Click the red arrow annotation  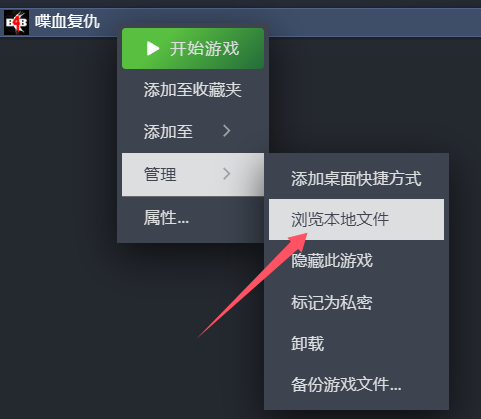(252, 285)
